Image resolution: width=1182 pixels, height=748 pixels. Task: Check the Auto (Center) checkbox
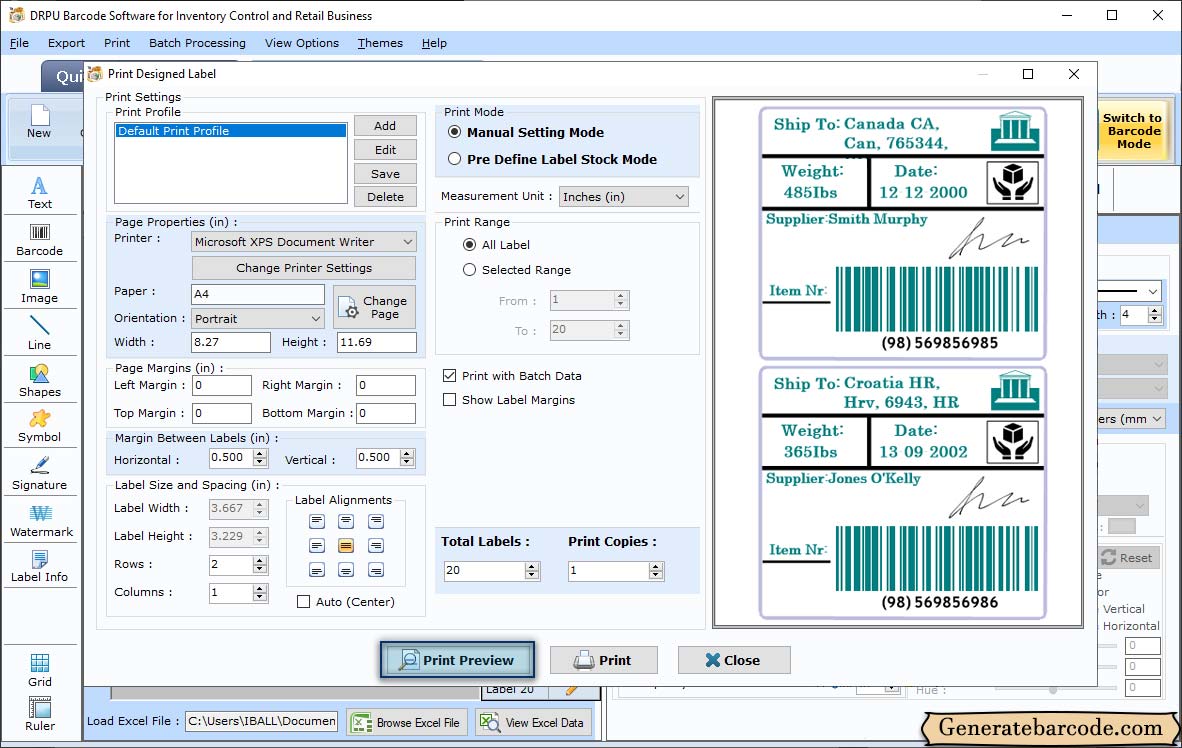[303, 602]
